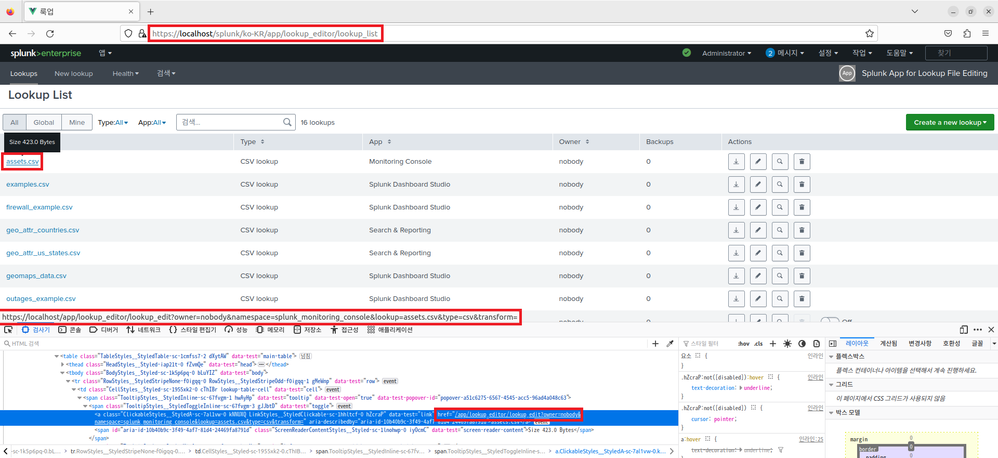The height and width of the screenshot is (458, 998).
Task: Open the outages_example.csv lookup link
Action: (x=41, y=299)
